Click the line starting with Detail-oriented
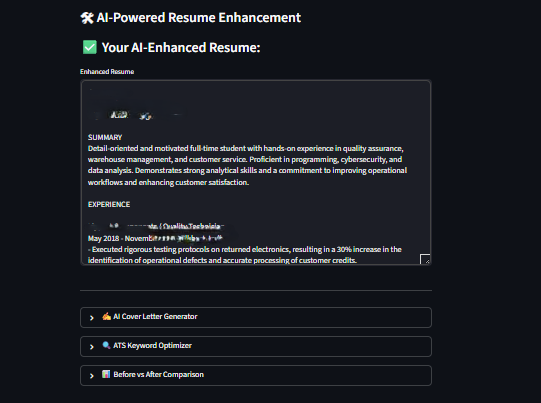 point(246,148)
